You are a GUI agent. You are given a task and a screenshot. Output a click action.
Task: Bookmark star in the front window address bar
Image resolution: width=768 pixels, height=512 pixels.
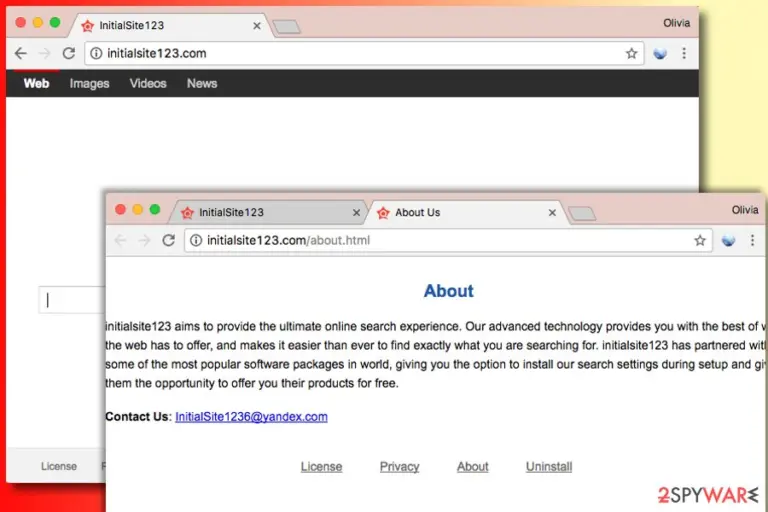(x=700, y=240)
